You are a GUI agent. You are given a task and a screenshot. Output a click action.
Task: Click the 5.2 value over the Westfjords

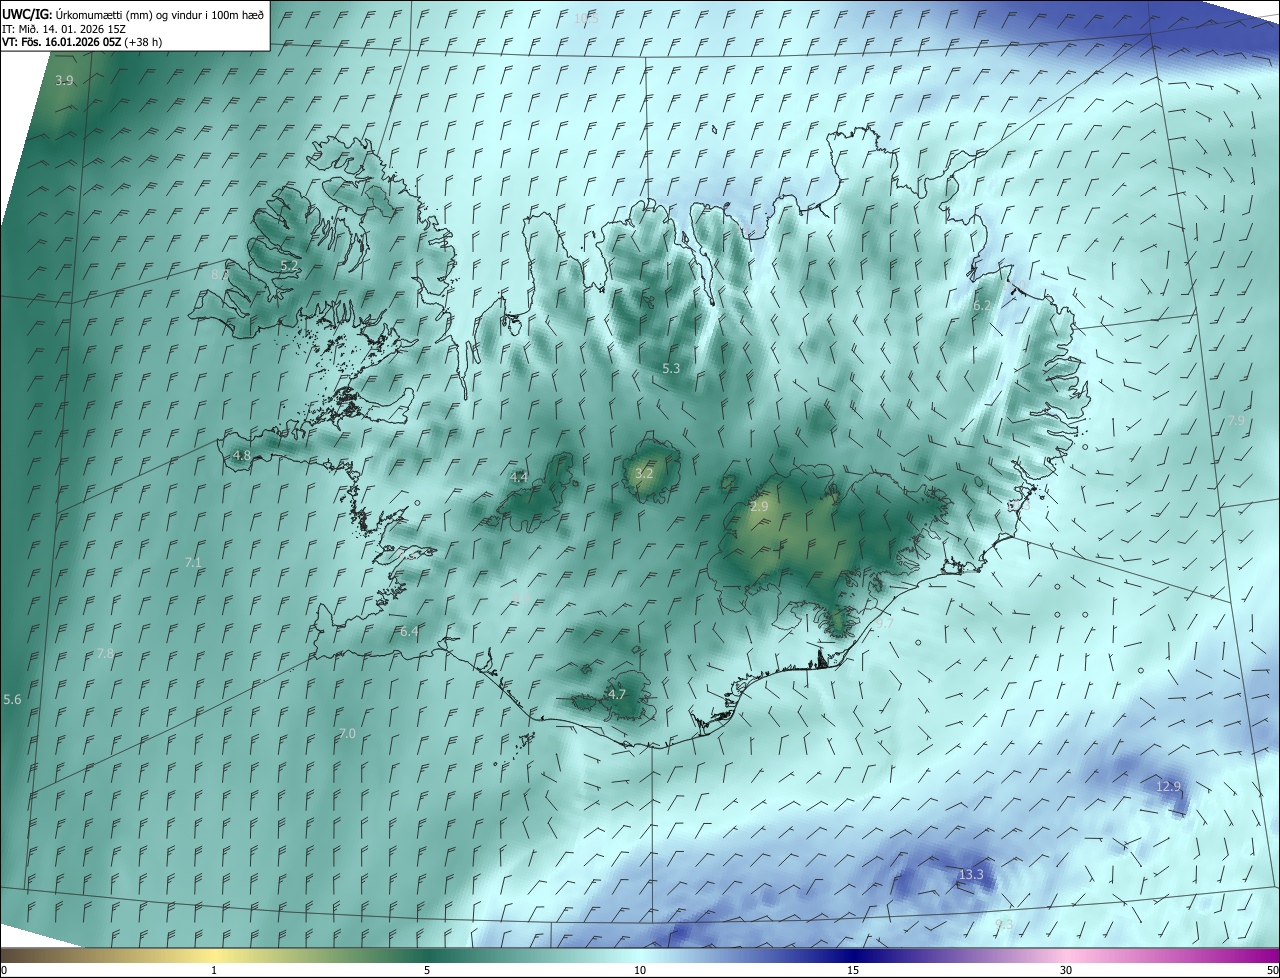pyautogui.click(x=288, y=266)
